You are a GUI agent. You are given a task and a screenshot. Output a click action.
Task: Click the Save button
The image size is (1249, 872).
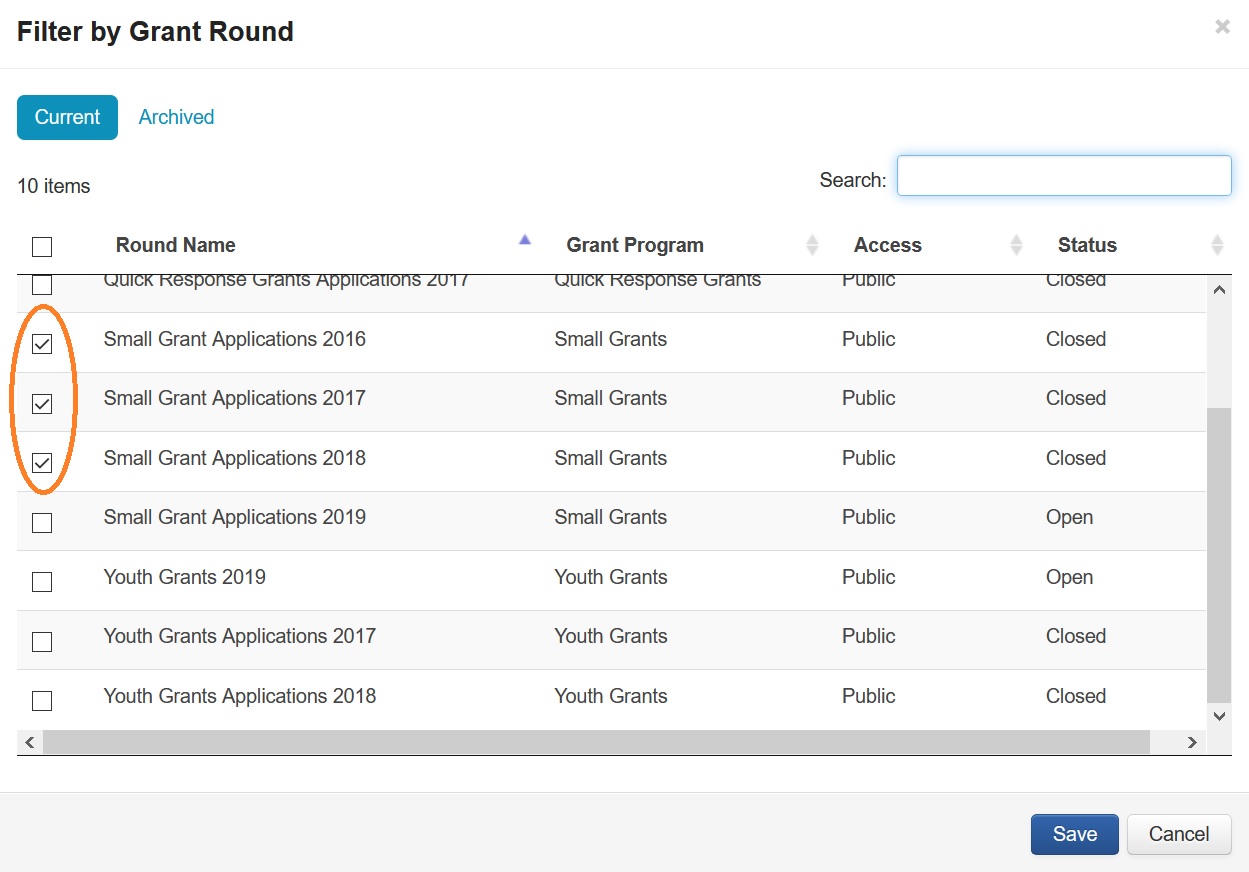tap(1074, 834)
